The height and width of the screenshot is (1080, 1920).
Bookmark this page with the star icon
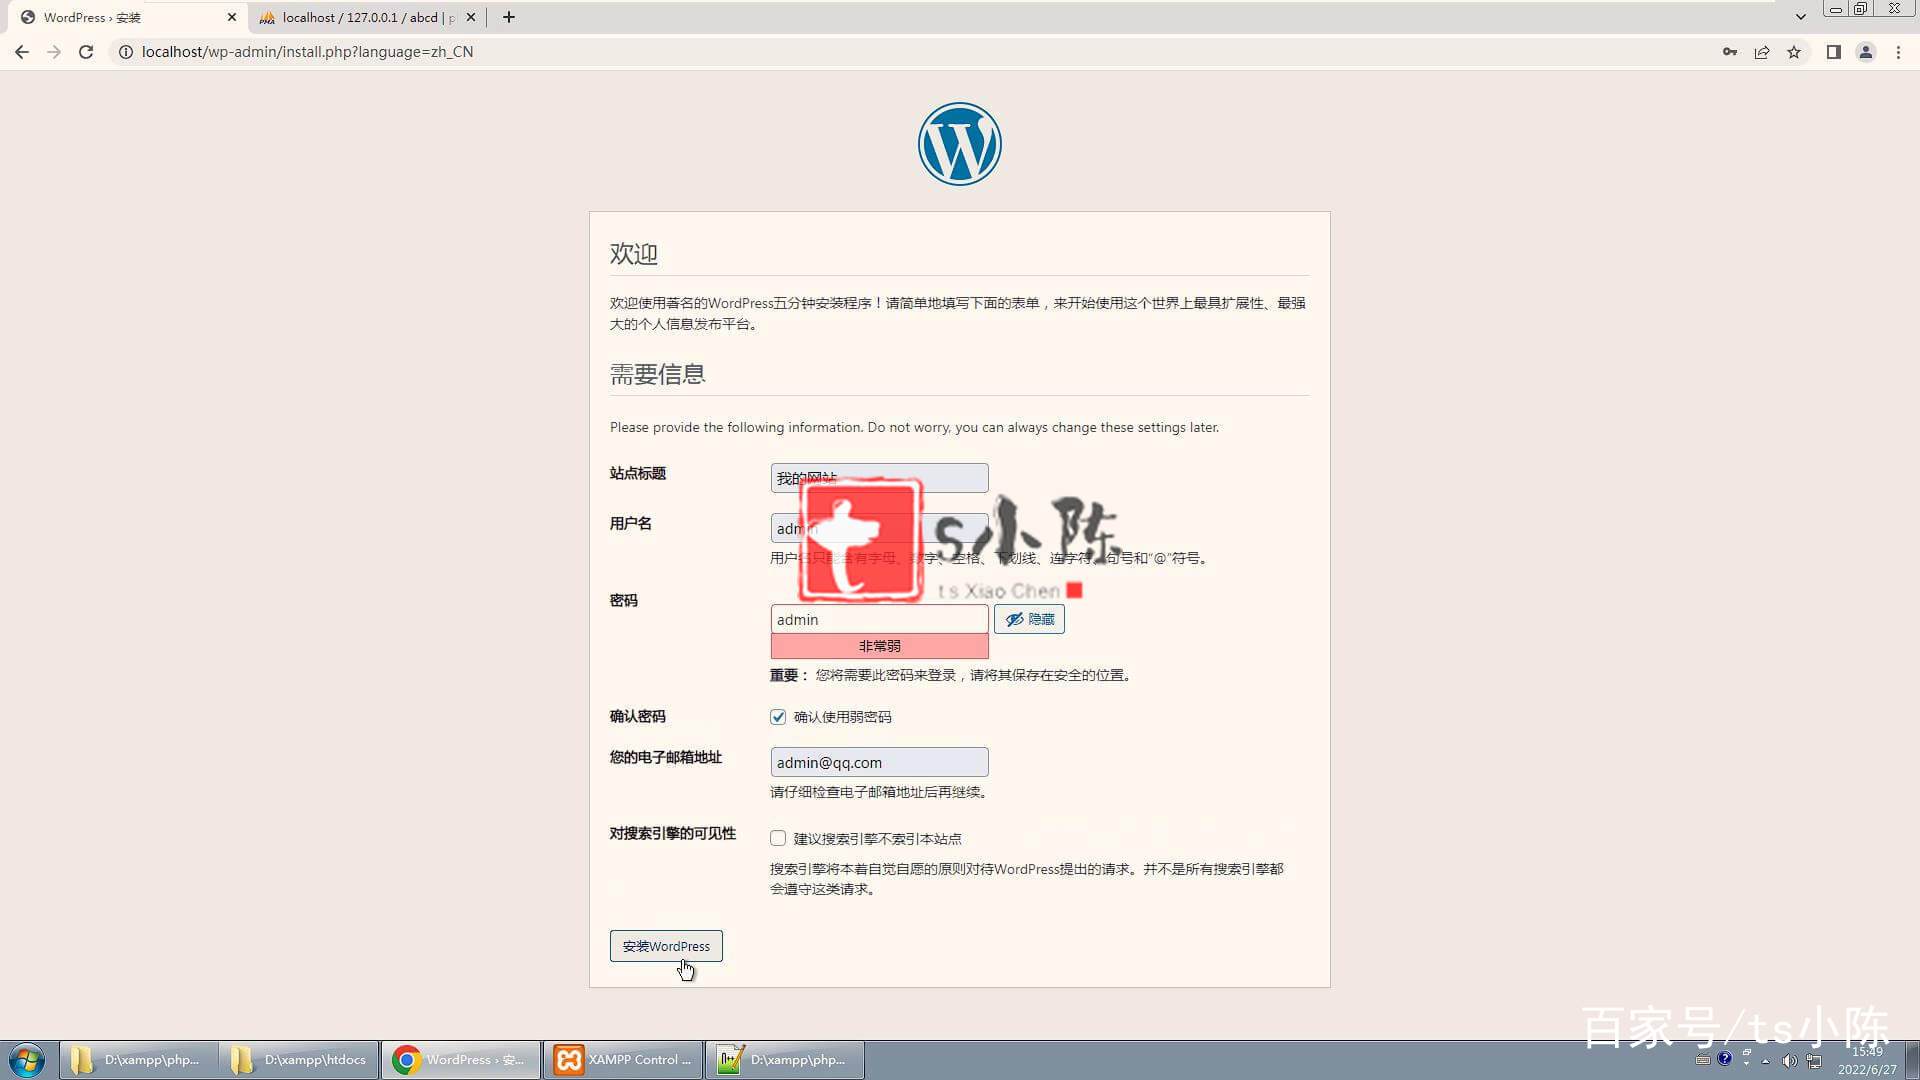1794,52
